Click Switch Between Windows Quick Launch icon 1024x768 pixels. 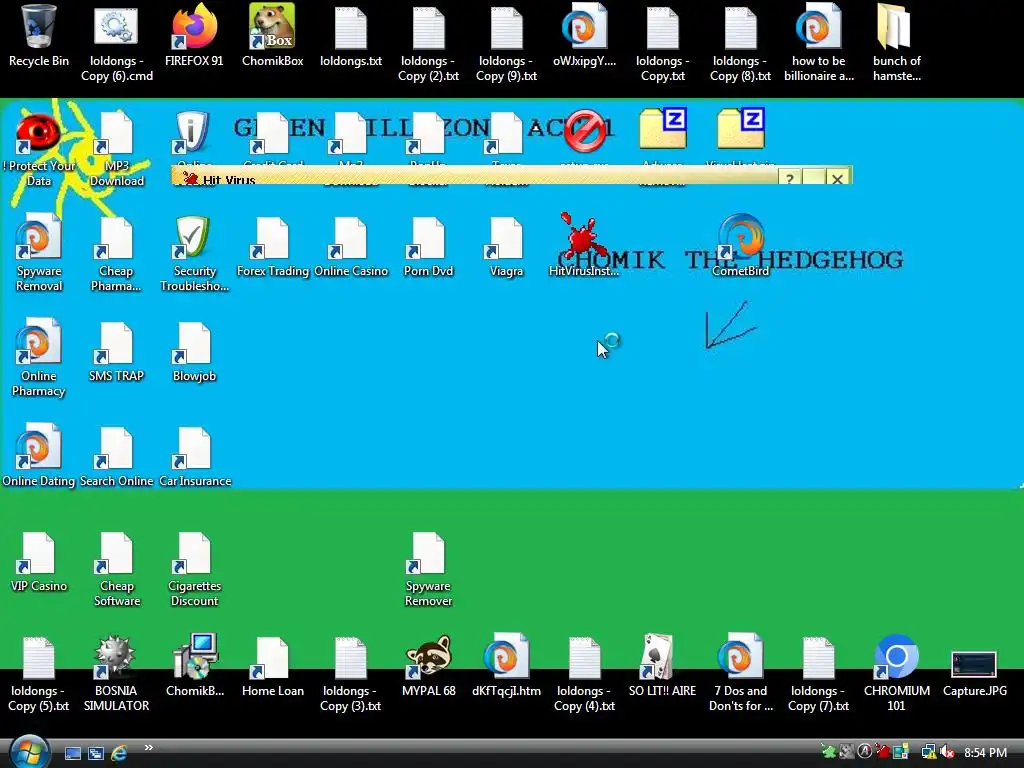95,754
